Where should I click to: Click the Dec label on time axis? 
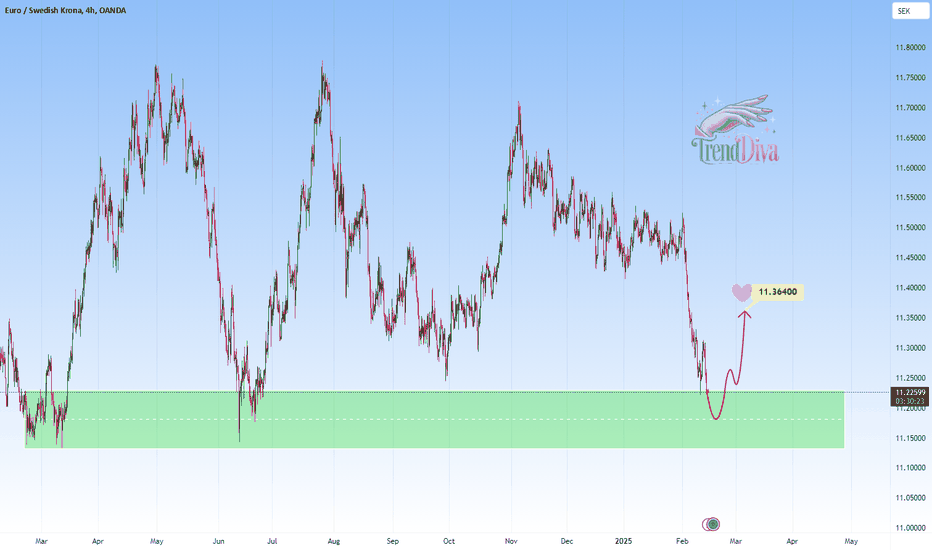(567, 541)
